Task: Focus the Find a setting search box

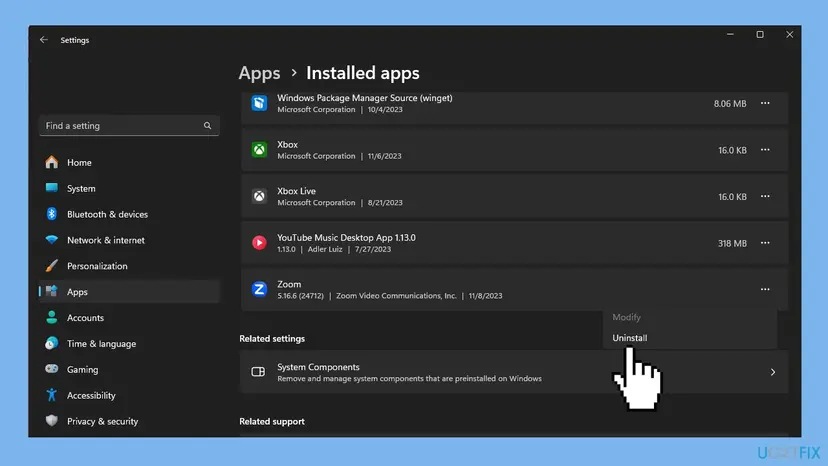Action: click(x=129, y=126)
